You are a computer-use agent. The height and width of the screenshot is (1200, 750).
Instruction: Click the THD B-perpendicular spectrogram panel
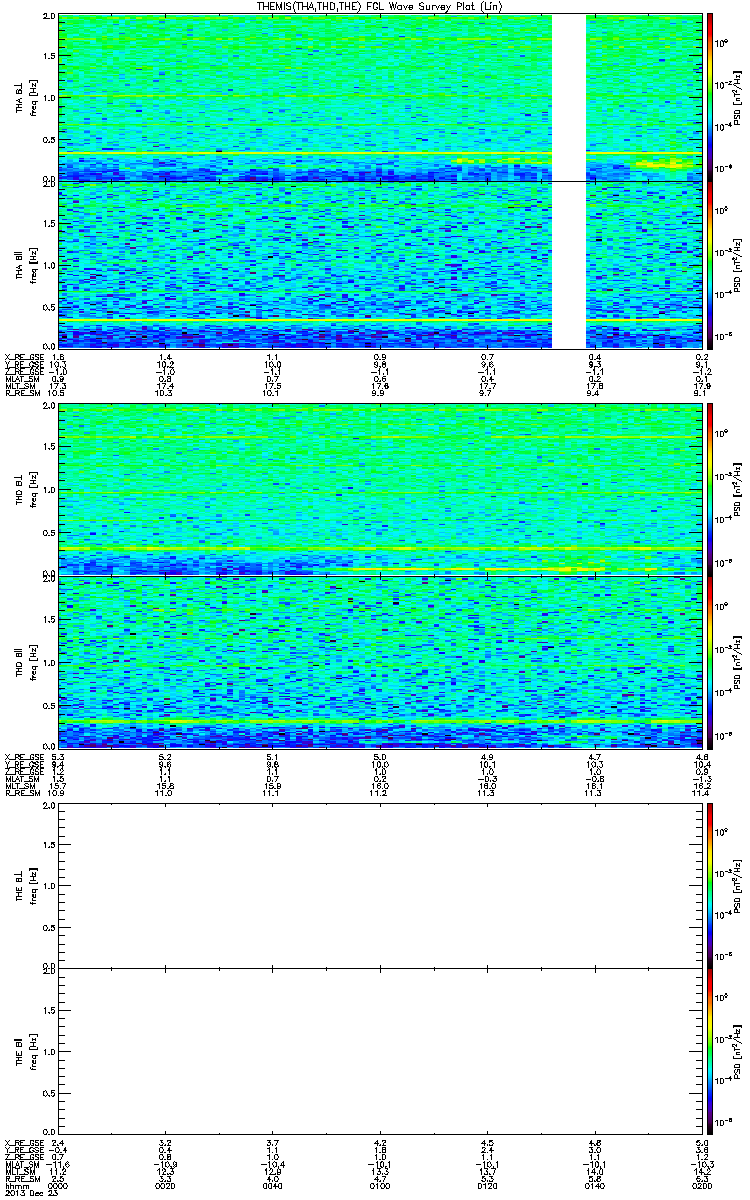point(379,490)
